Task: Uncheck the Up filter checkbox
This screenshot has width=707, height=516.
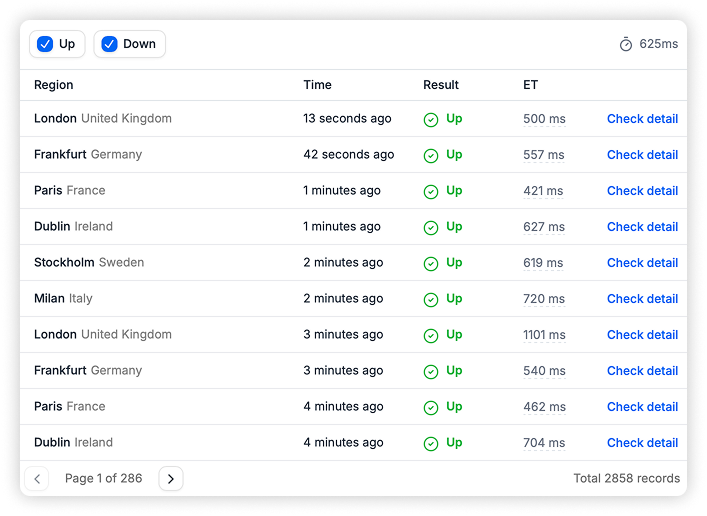Action: click(x=45, y=44)
